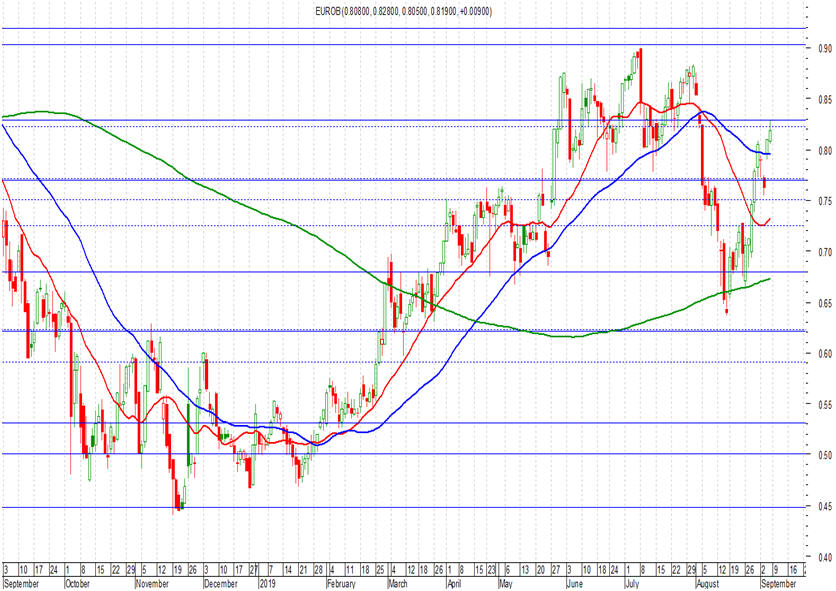Click the 0.90 price axis label
This screenshot has height=591, width=836.
[825, 49]
